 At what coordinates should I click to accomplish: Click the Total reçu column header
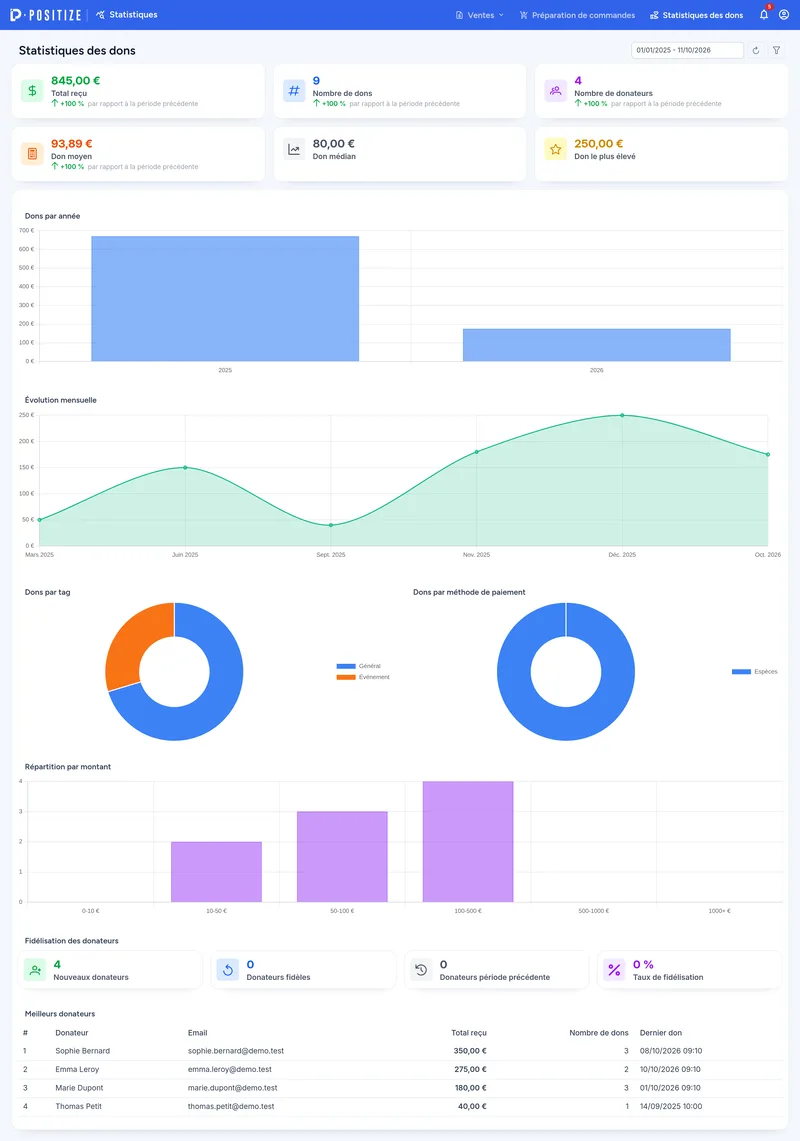tap(469, 1033)
